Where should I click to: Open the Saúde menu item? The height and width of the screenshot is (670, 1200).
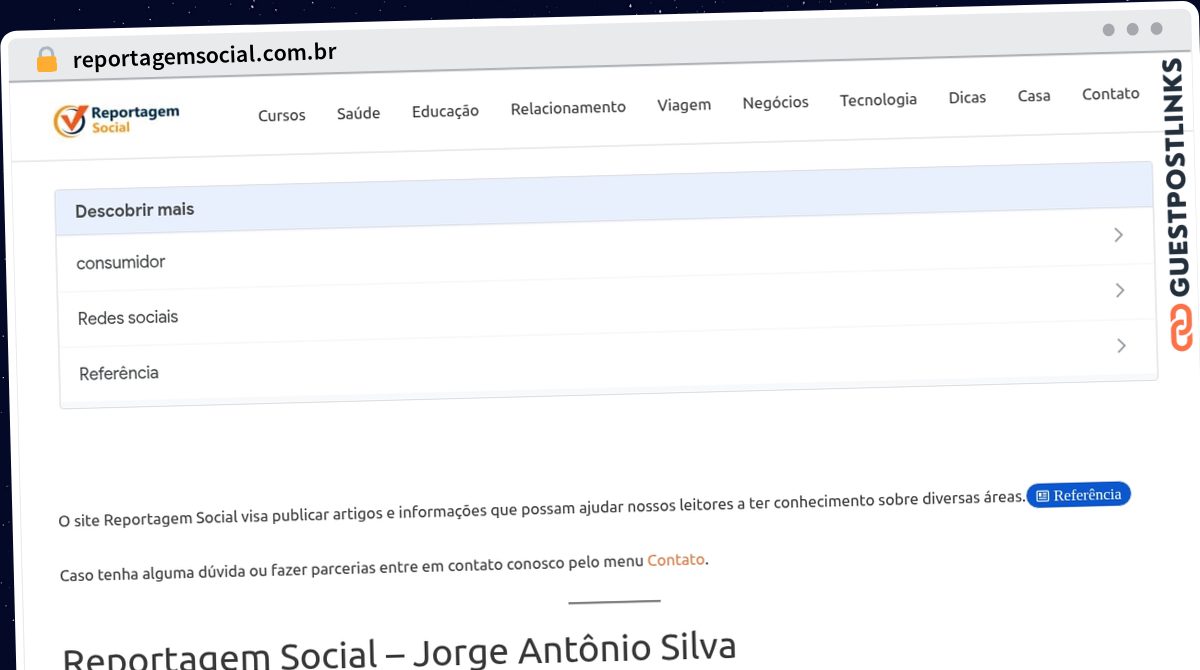(358, 113)
